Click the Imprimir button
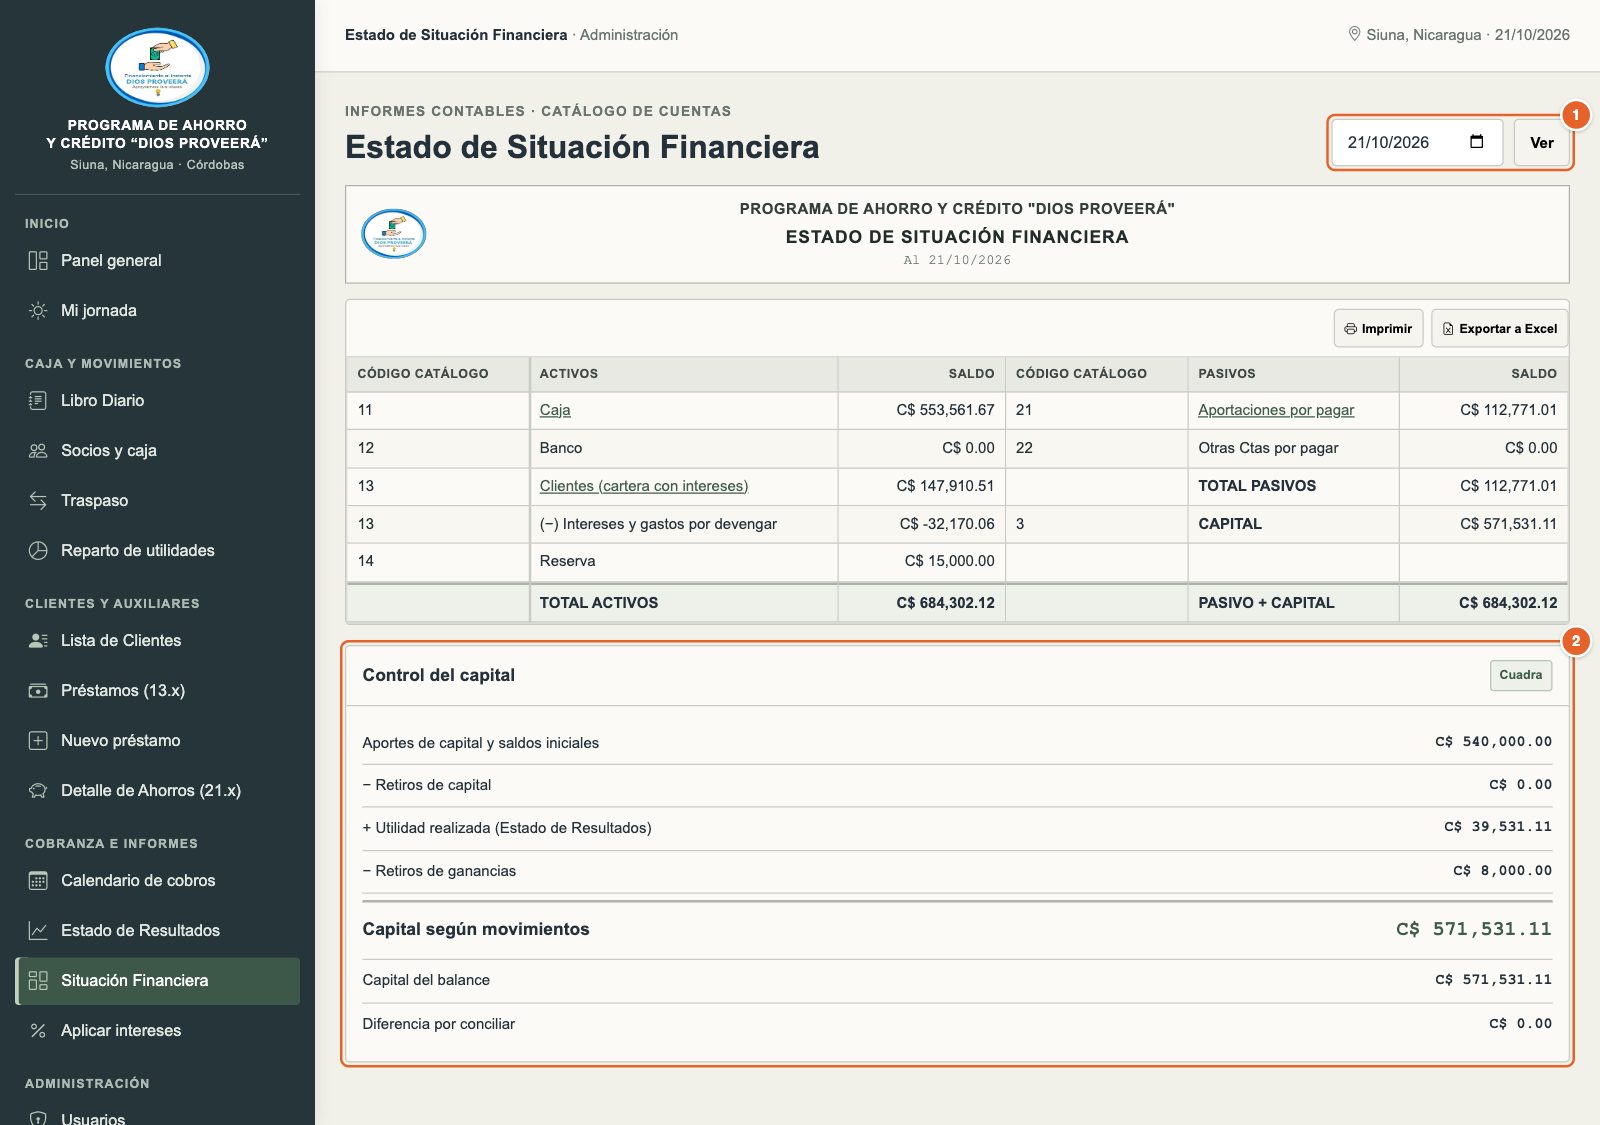Viewport: 1600px width, 1125px height. pyautogui.click(x=1378, y=329)
